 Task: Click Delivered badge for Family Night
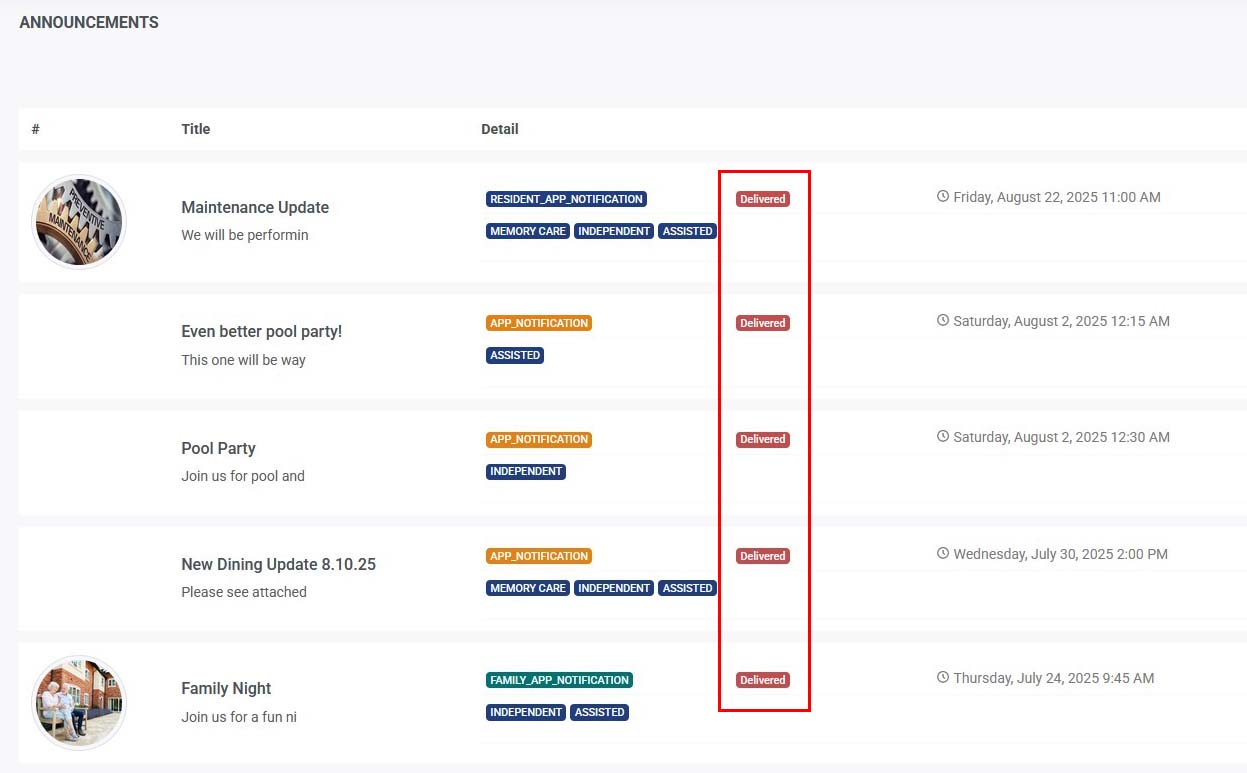tap(763, 680)
